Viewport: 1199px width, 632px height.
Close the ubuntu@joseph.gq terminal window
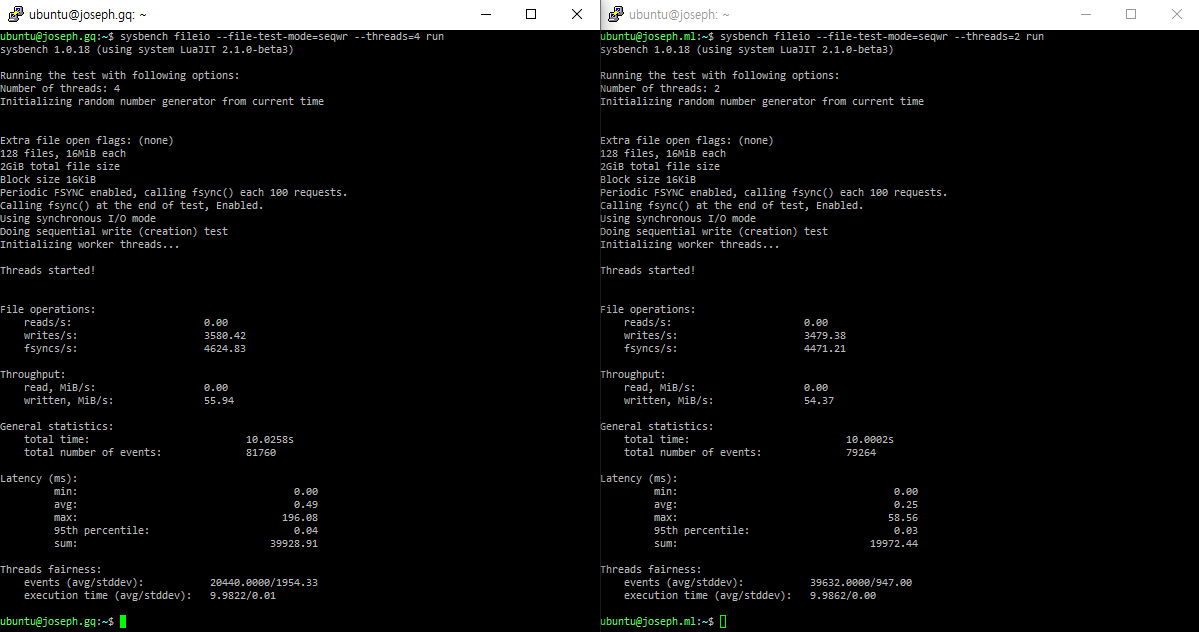pyautogui.click(x=577, y=15)
